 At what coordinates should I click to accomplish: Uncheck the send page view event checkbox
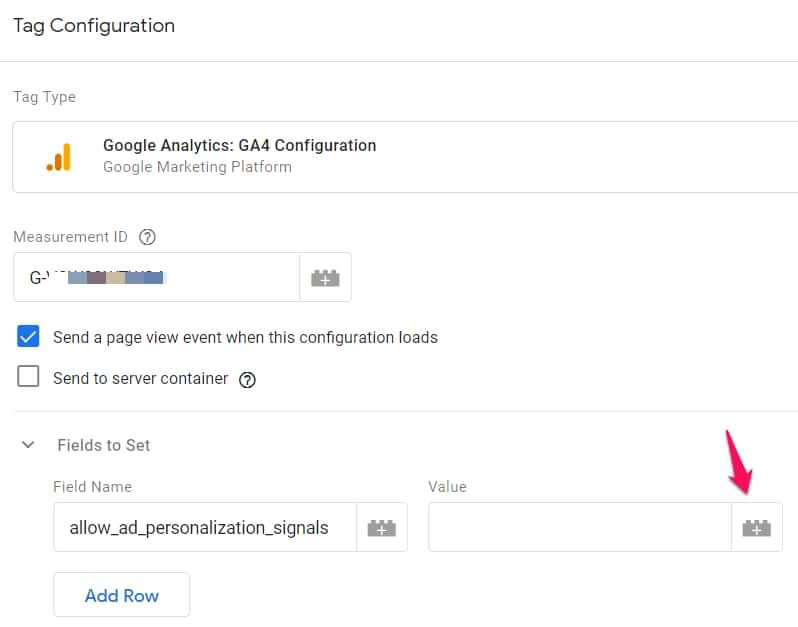pos(29,337)
